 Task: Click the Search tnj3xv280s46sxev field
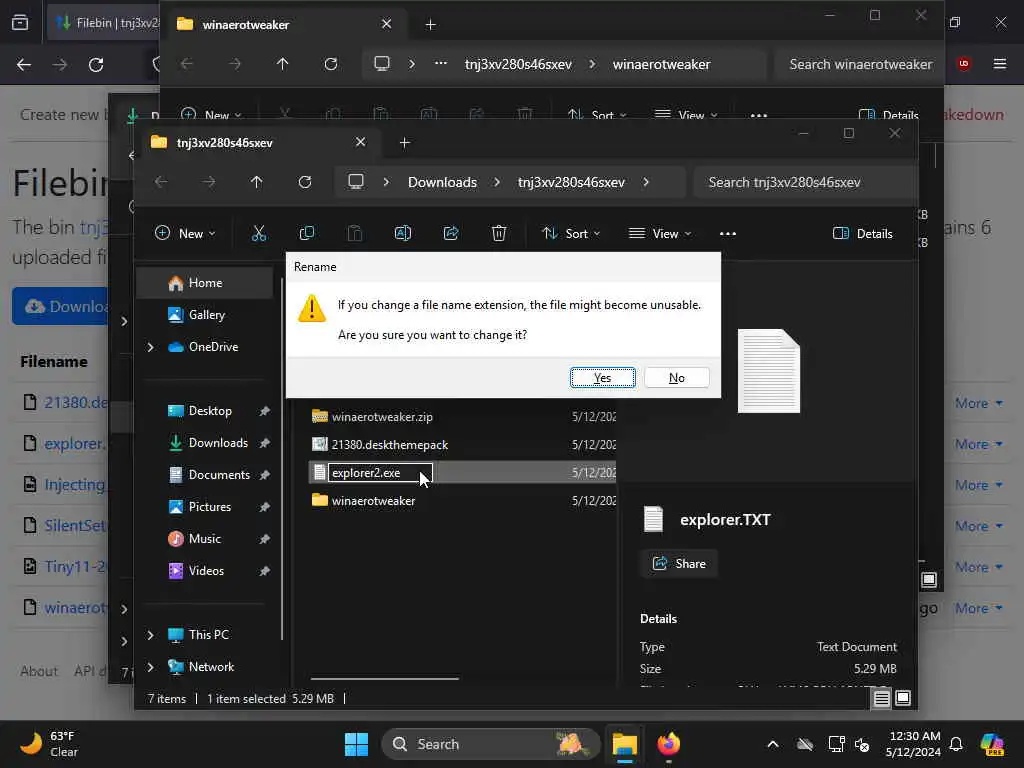[x=805, y=182]
